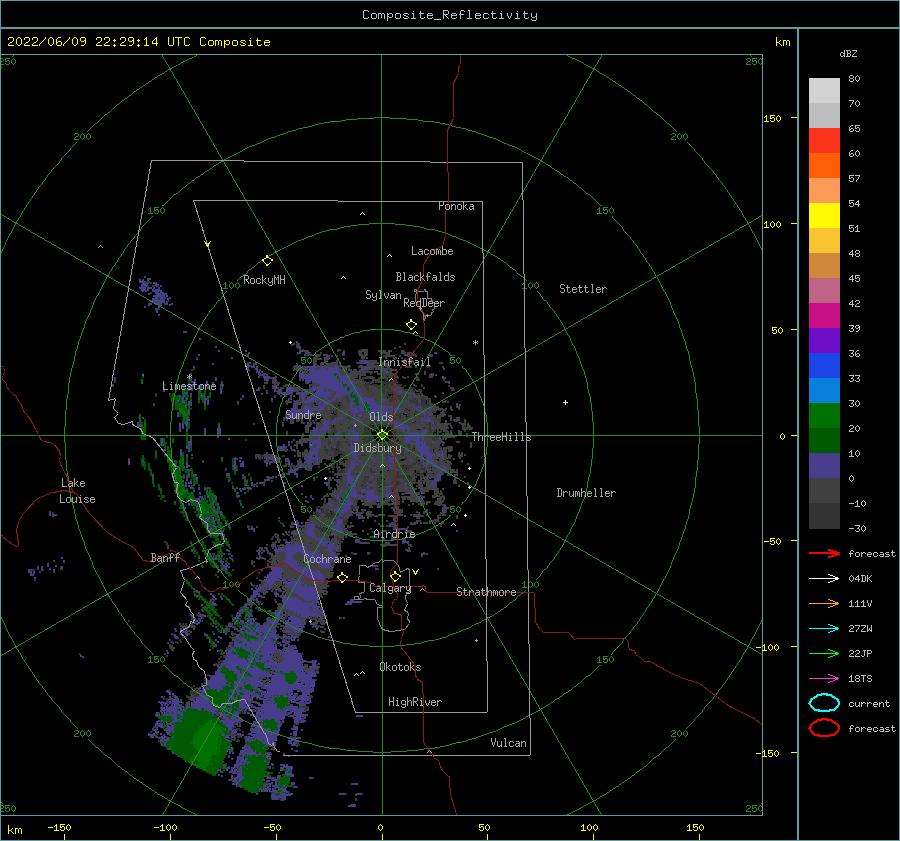Click the cyan 27ZW arrow legend icon

click(x=824, y=629)
